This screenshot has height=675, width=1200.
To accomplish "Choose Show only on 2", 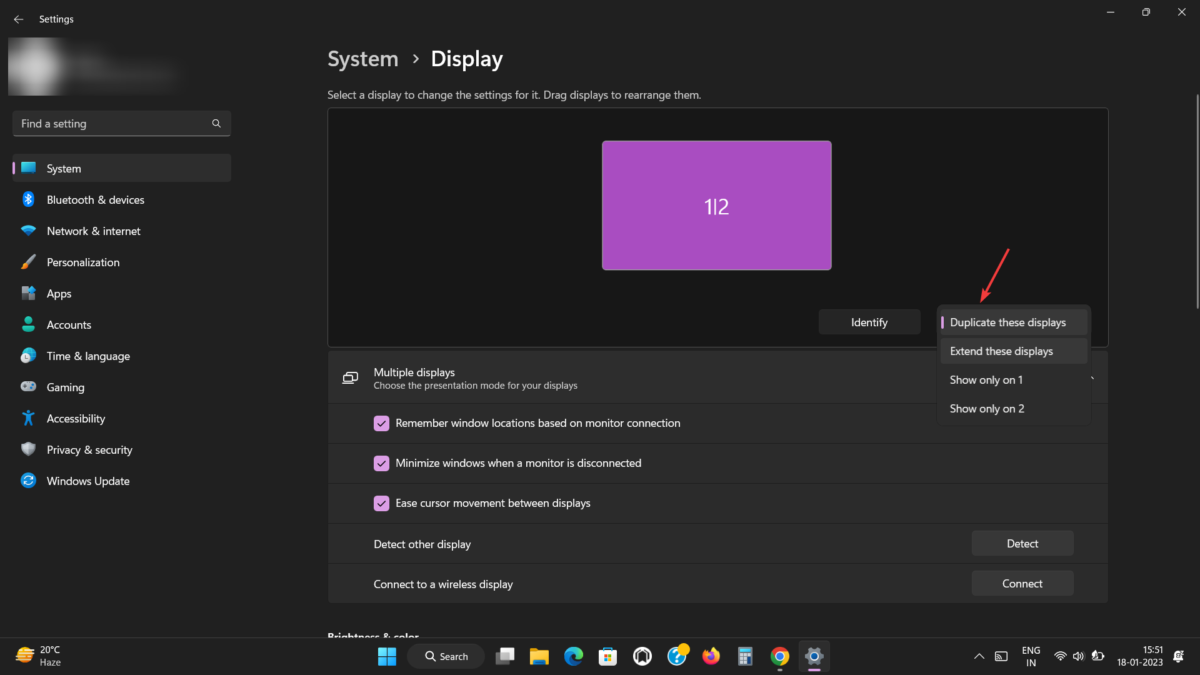I will coord(987,408).
